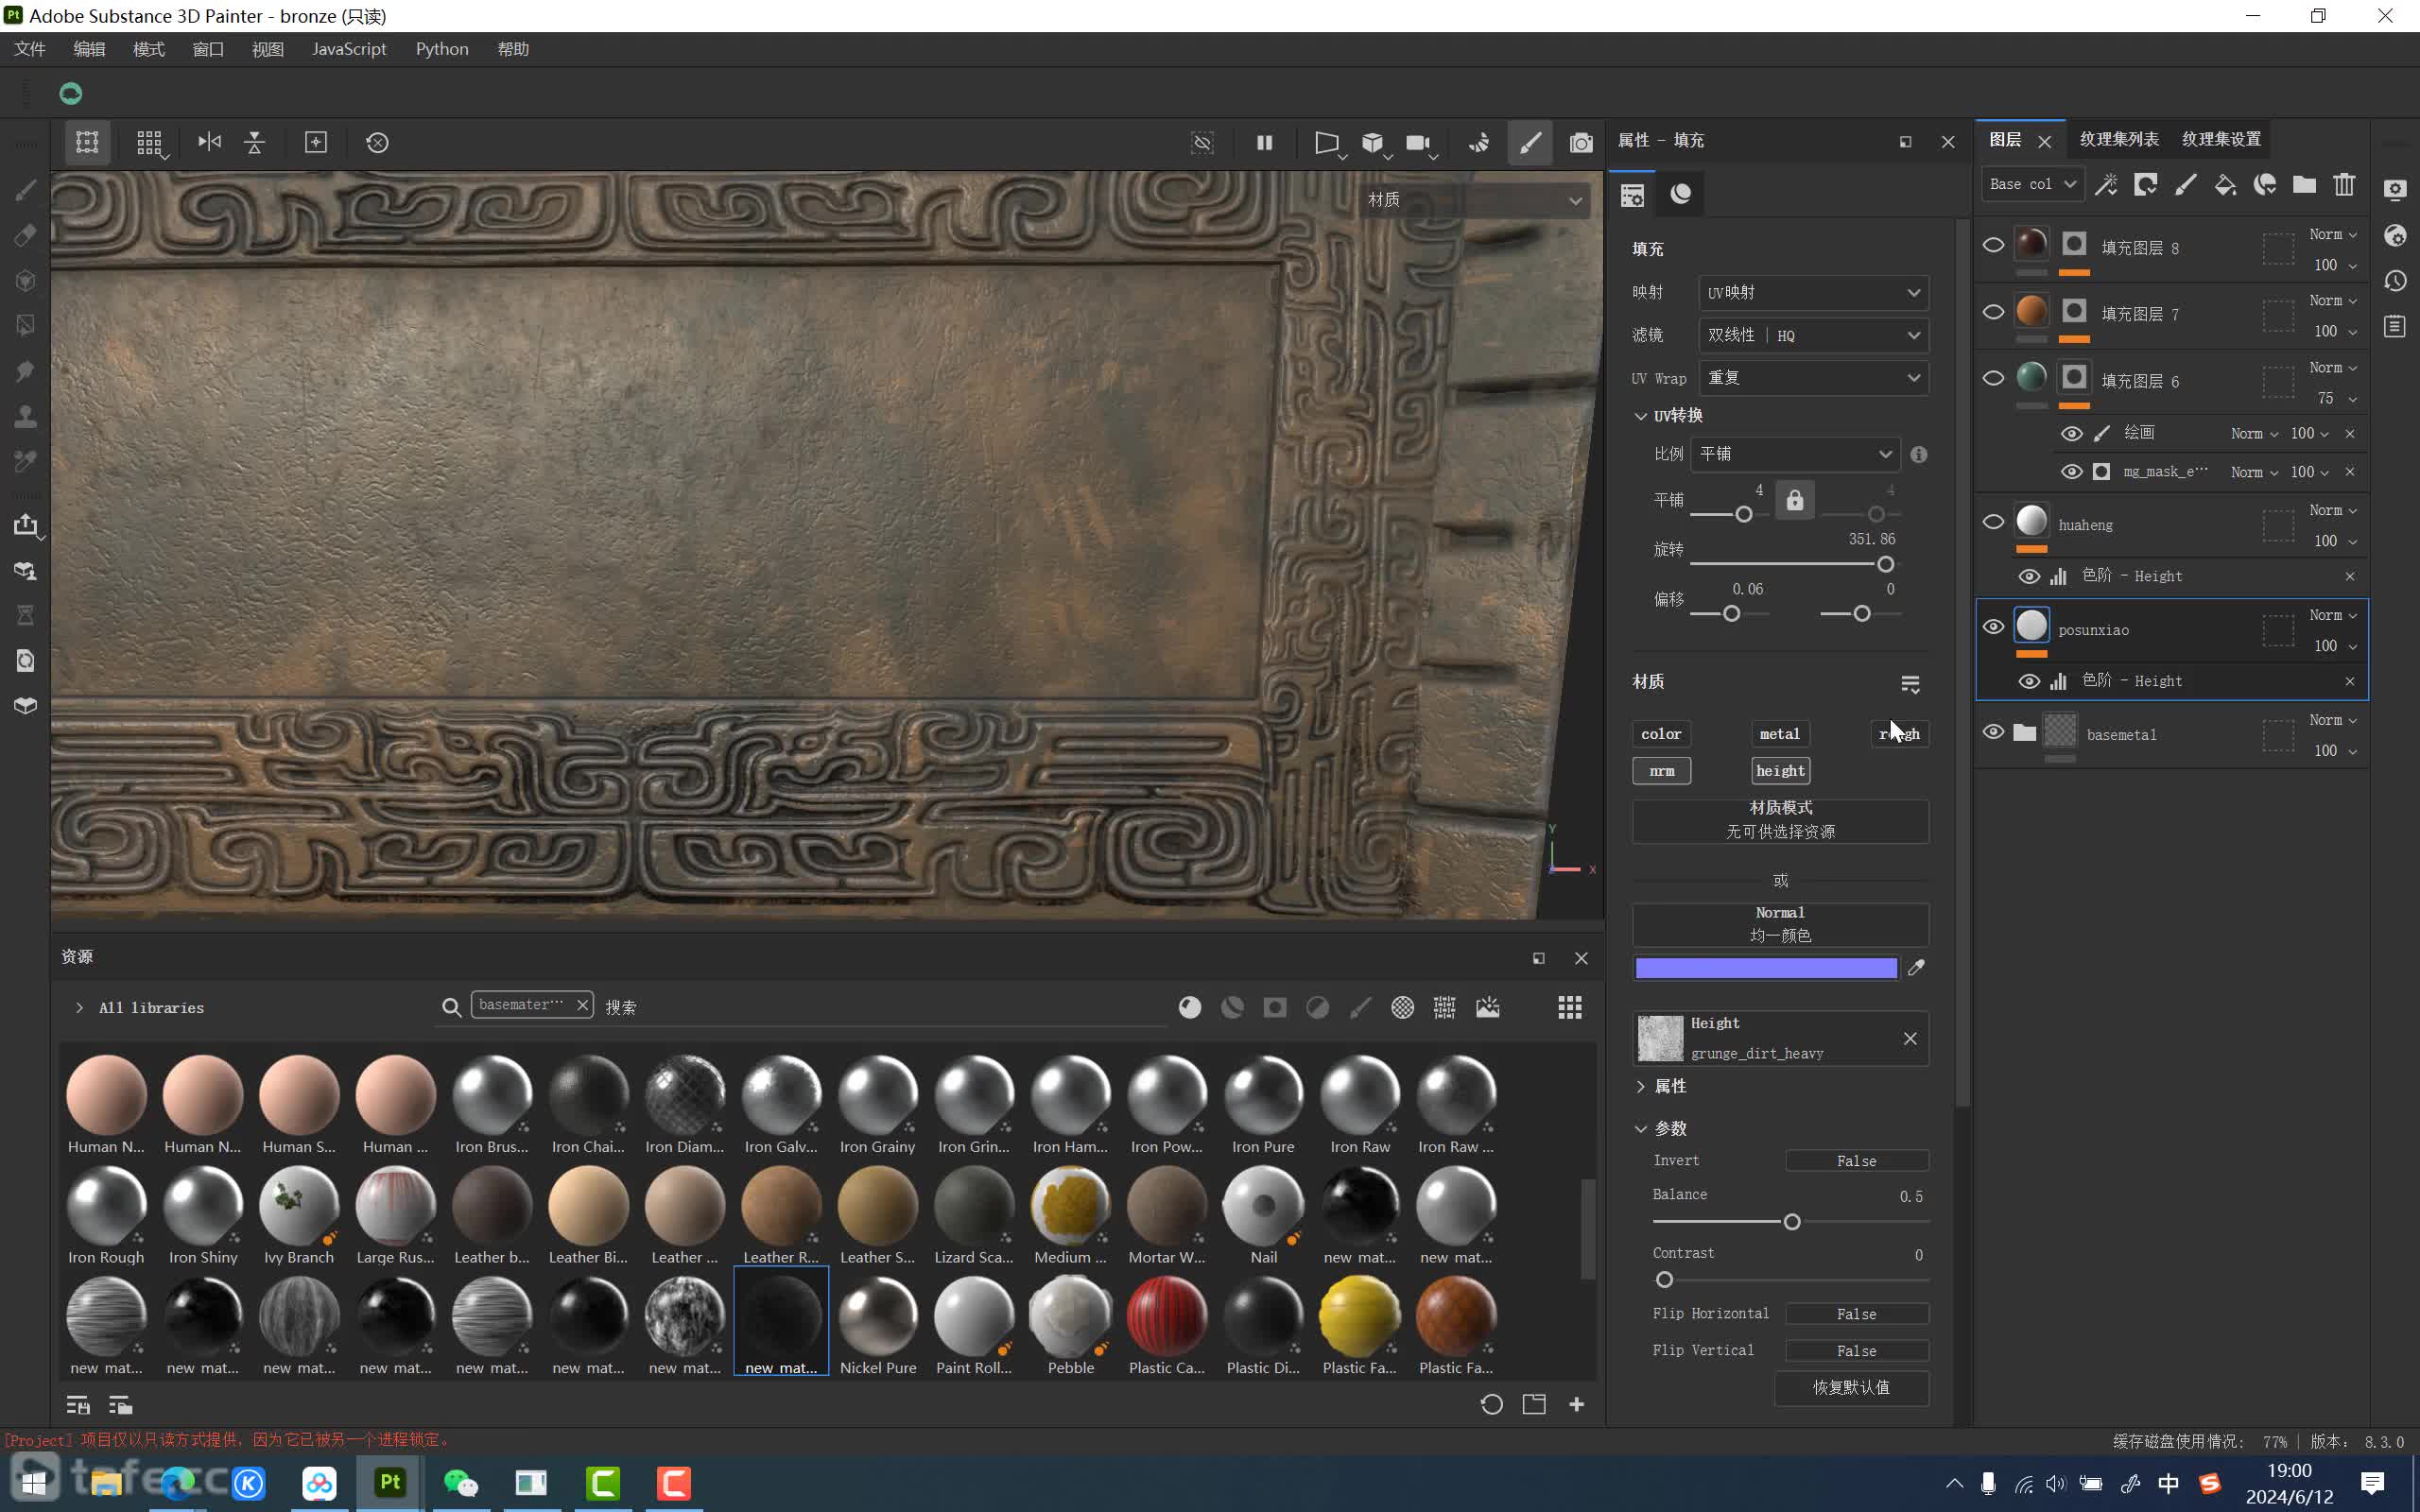
Task: Open the 滤镜 双线性 HQ dropdown
Action: [1813, 335]
